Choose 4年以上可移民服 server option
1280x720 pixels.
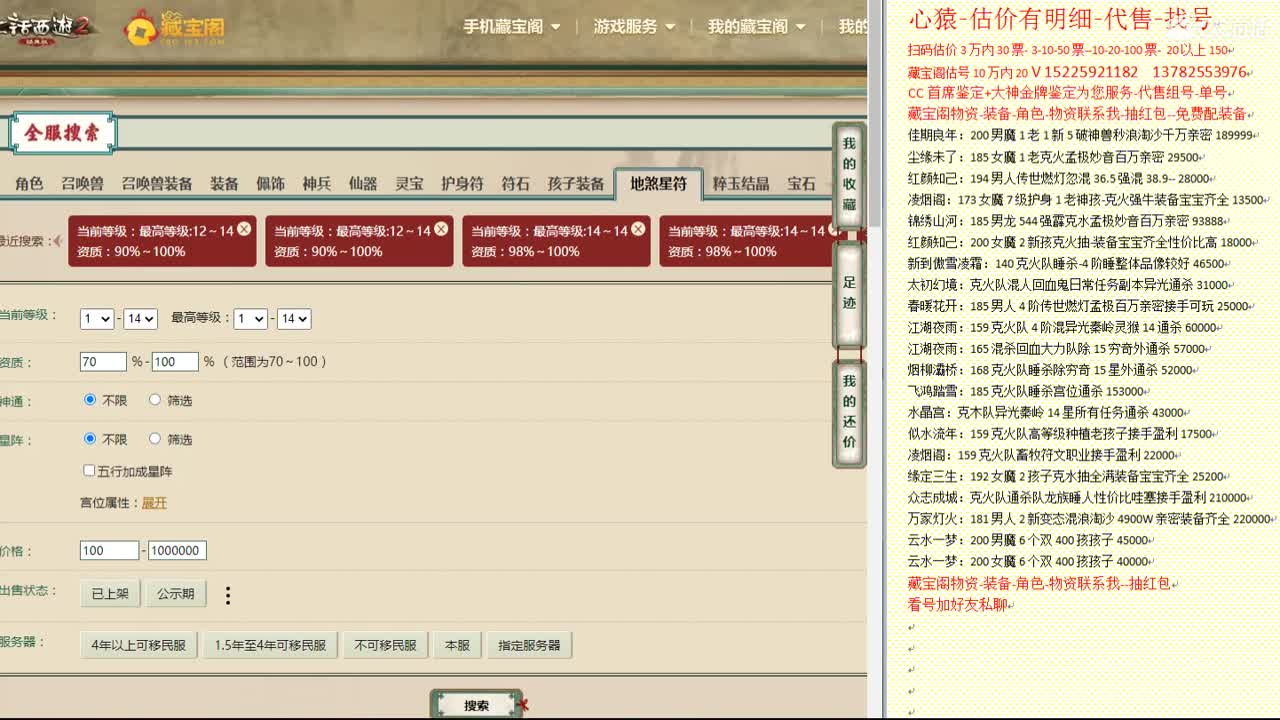coord(139,645)
